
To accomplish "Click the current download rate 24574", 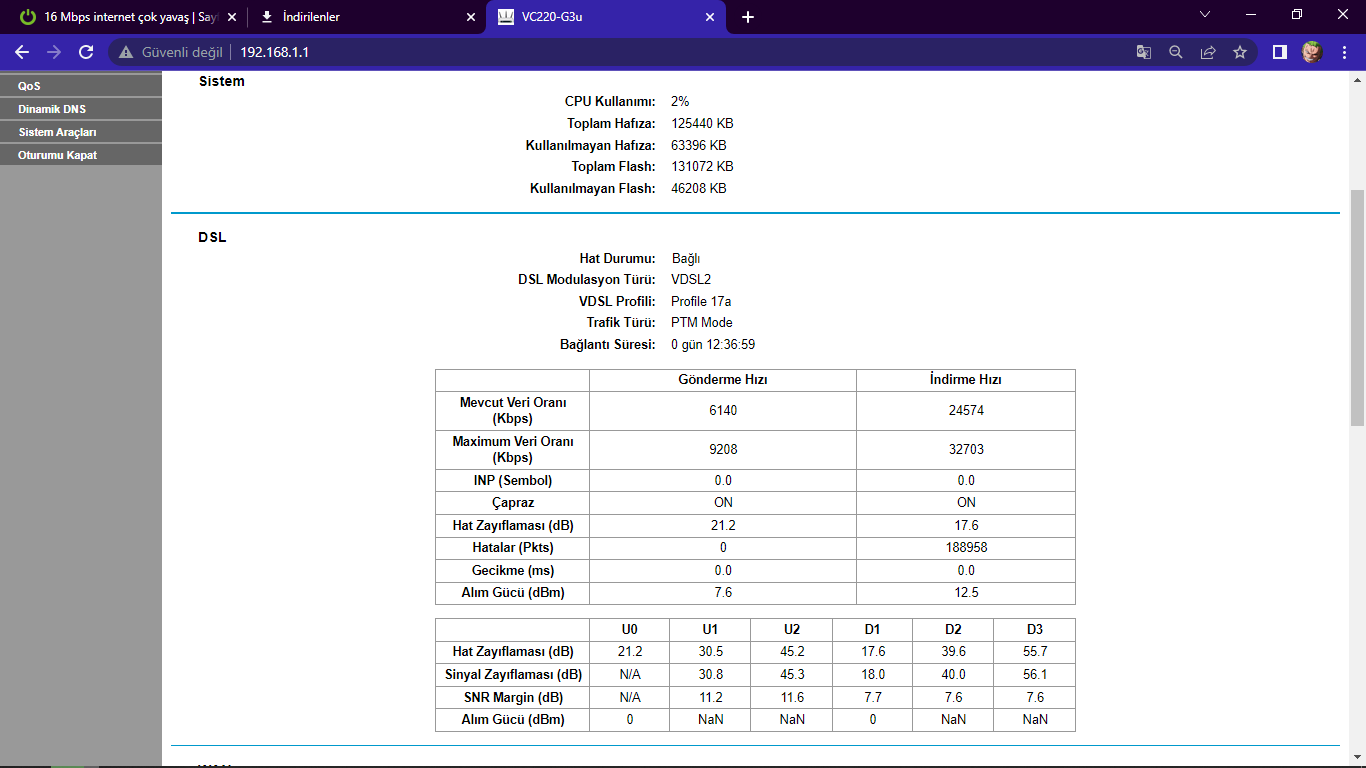I will pyautogui.click(x=966, y=411).
